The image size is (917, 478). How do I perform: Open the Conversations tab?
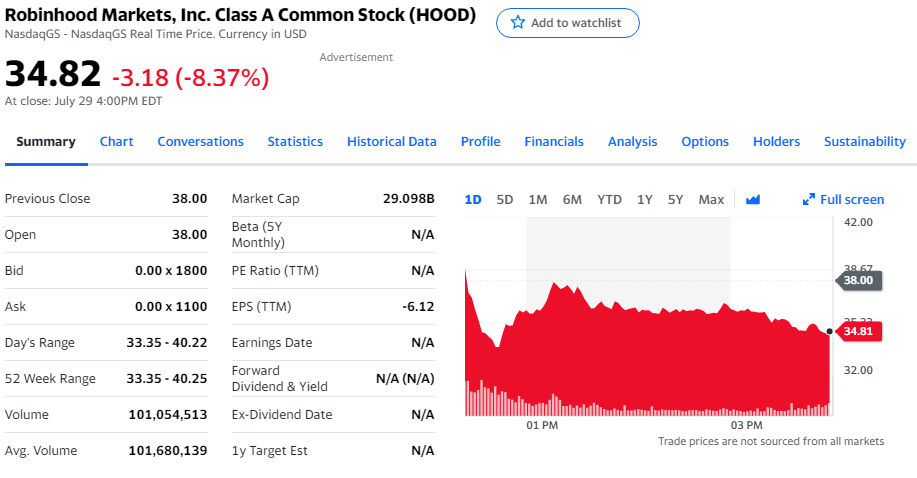pyautogui.click(x=200, y=141)
